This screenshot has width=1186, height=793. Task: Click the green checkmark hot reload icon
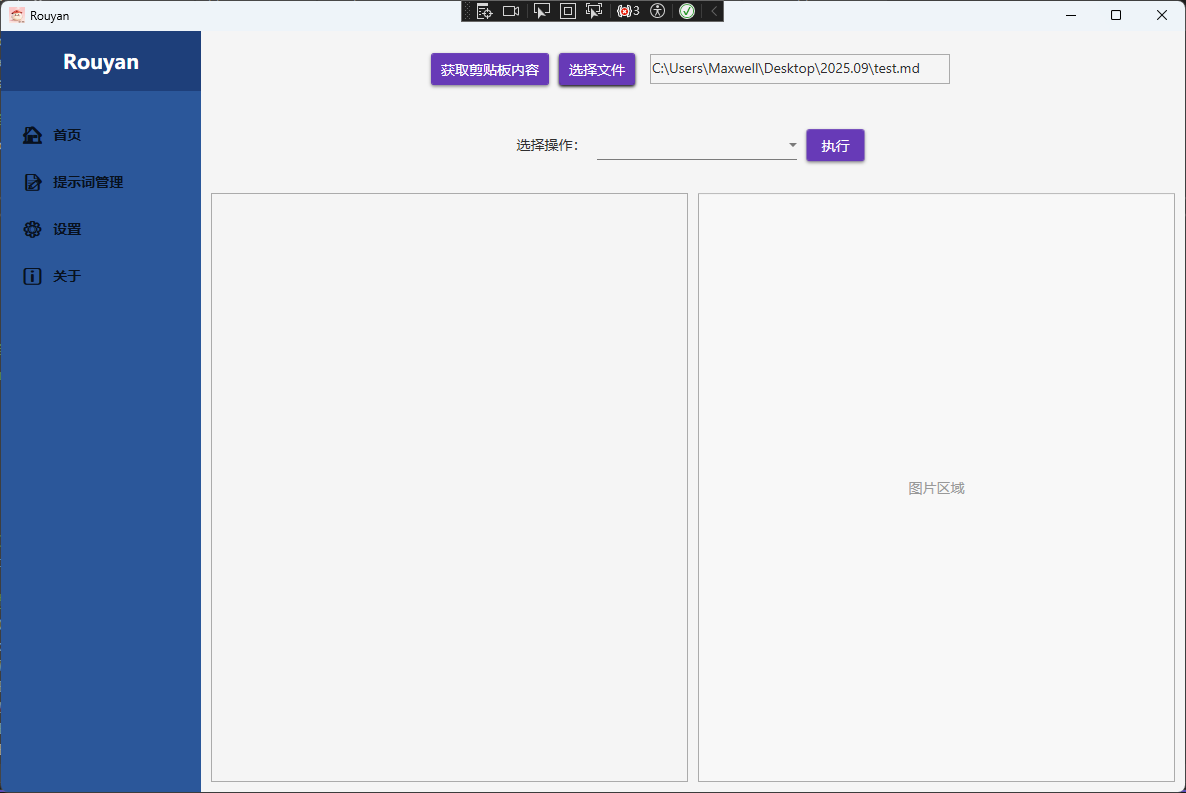pyautogui.click(x=687, y=11)
